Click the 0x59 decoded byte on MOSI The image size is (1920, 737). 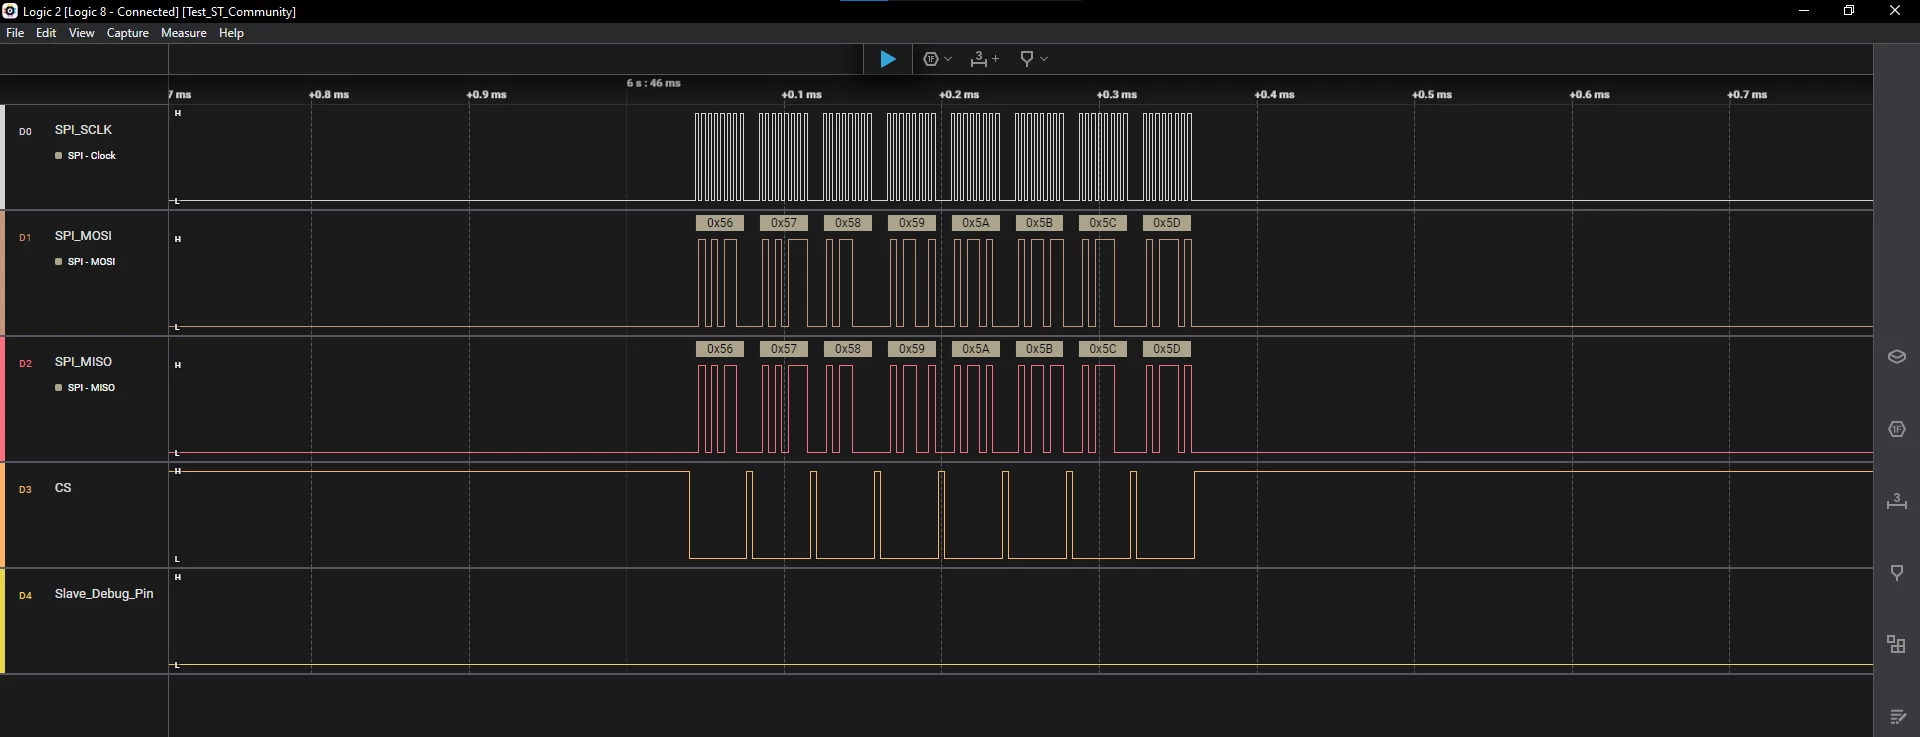coord(912,223)
